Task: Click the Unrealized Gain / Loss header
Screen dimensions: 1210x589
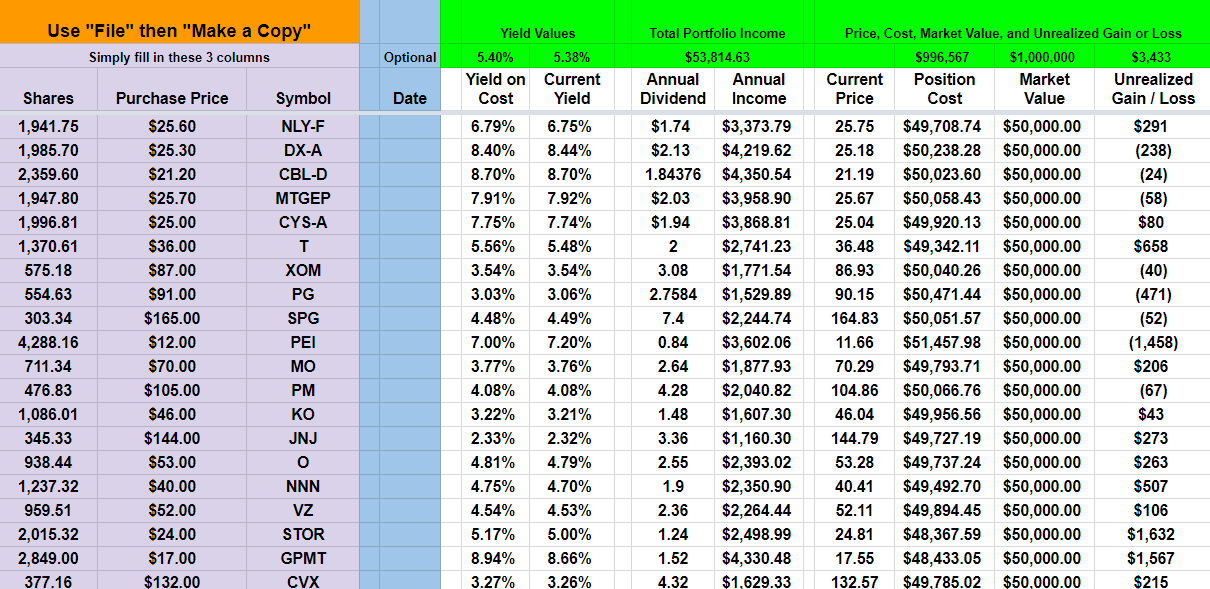Action: (1153, 89)
